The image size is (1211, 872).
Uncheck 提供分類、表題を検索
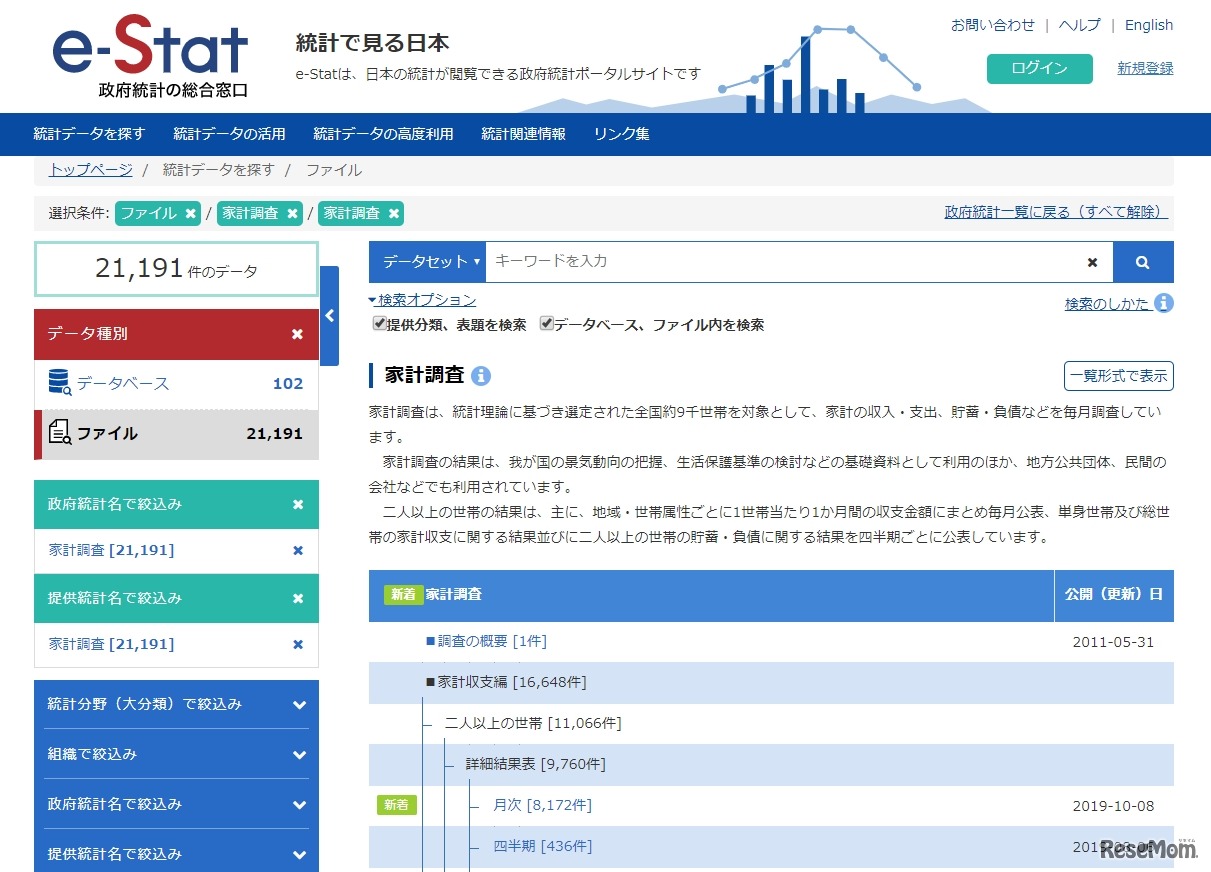click(378, 323)
